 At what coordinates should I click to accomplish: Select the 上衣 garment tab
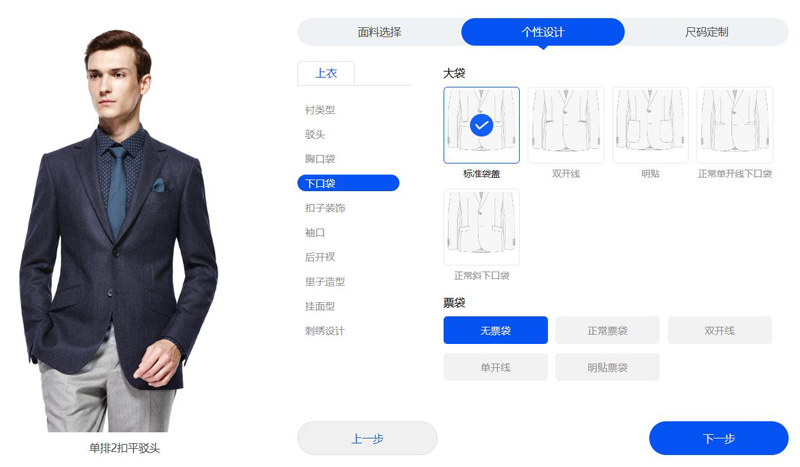coord(326,73)
